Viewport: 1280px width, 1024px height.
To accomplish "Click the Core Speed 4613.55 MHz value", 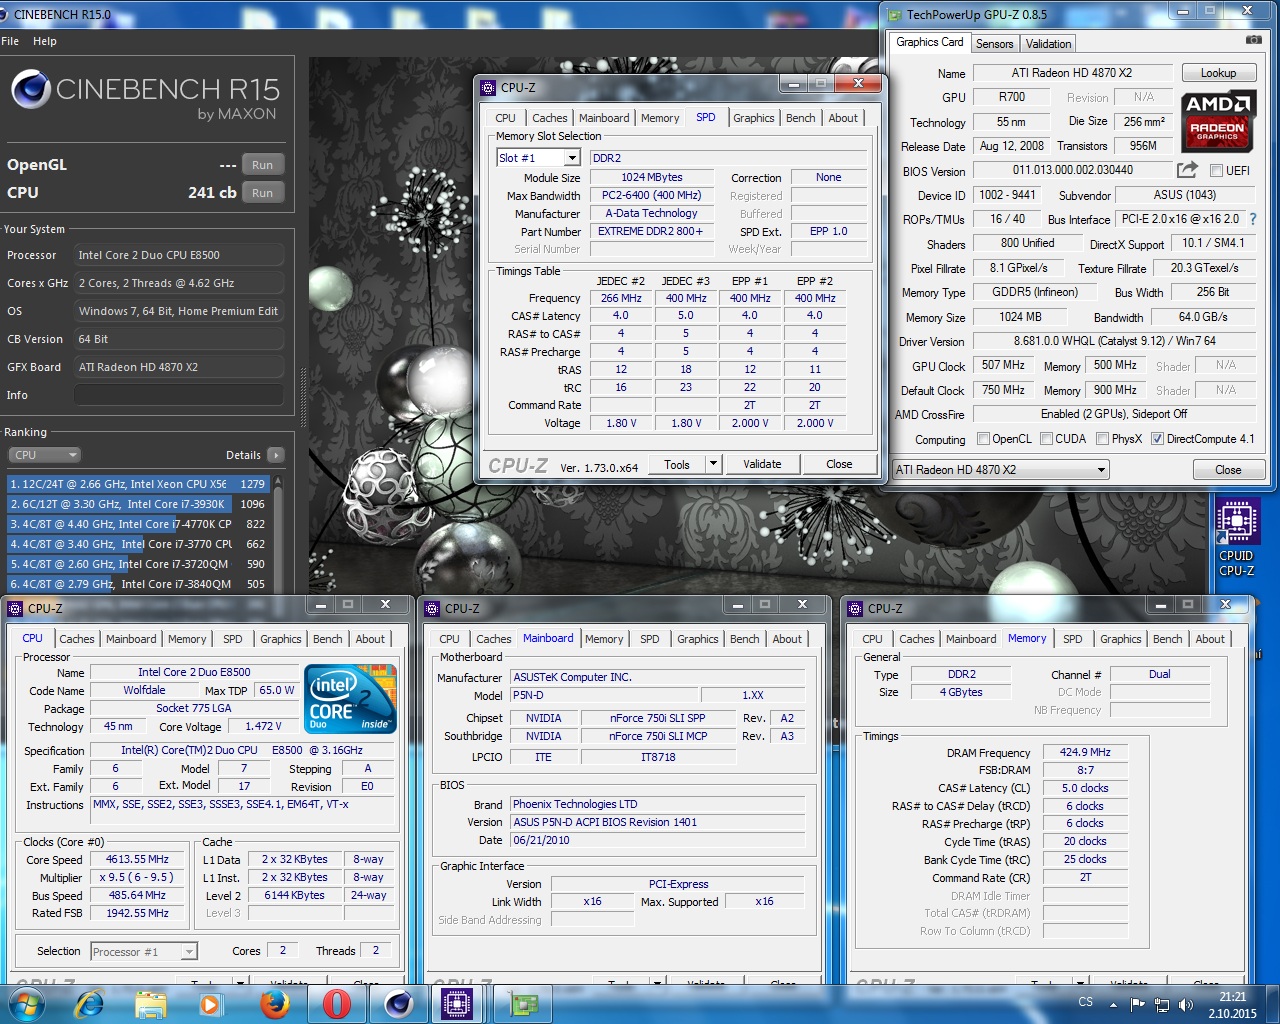I will pyautogui.click(x=138, y=859).
